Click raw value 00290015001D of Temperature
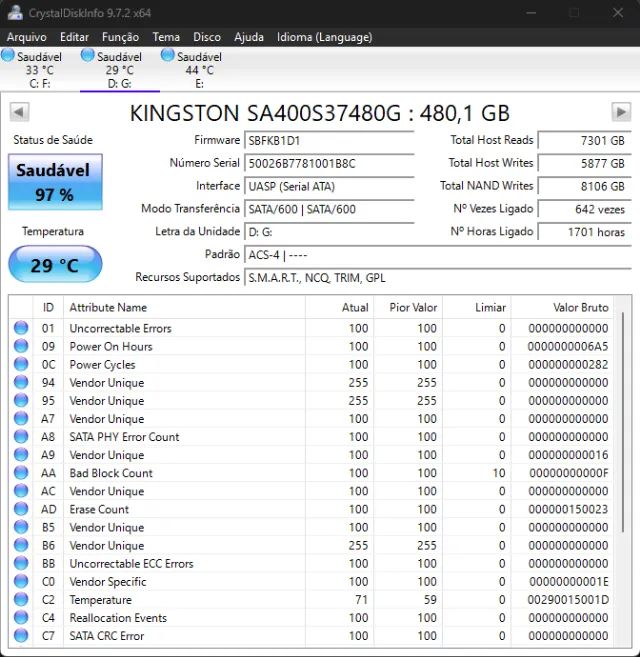 pyautogui.click(x=568, y=600)
